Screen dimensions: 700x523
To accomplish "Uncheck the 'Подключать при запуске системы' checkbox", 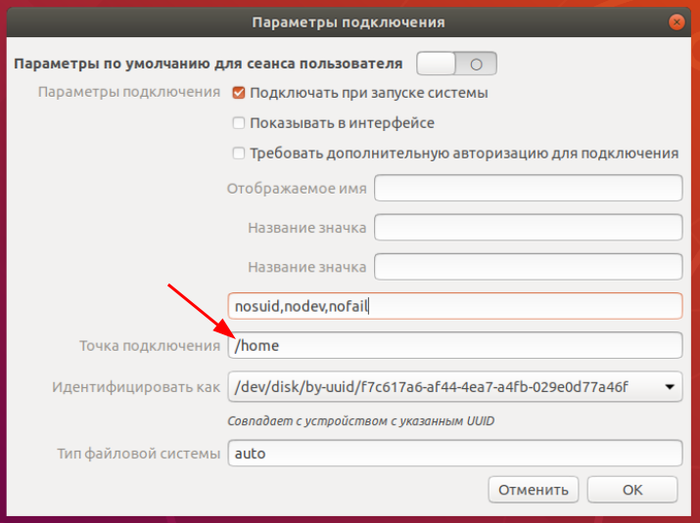I will [x=238, y=93].
